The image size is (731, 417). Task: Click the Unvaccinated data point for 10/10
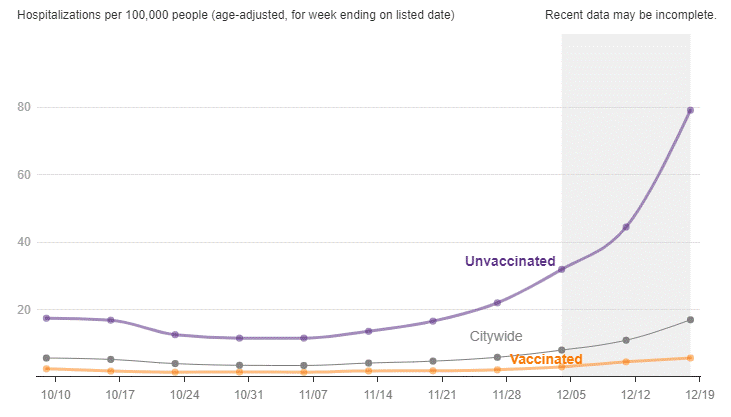[x=46, y=318]
